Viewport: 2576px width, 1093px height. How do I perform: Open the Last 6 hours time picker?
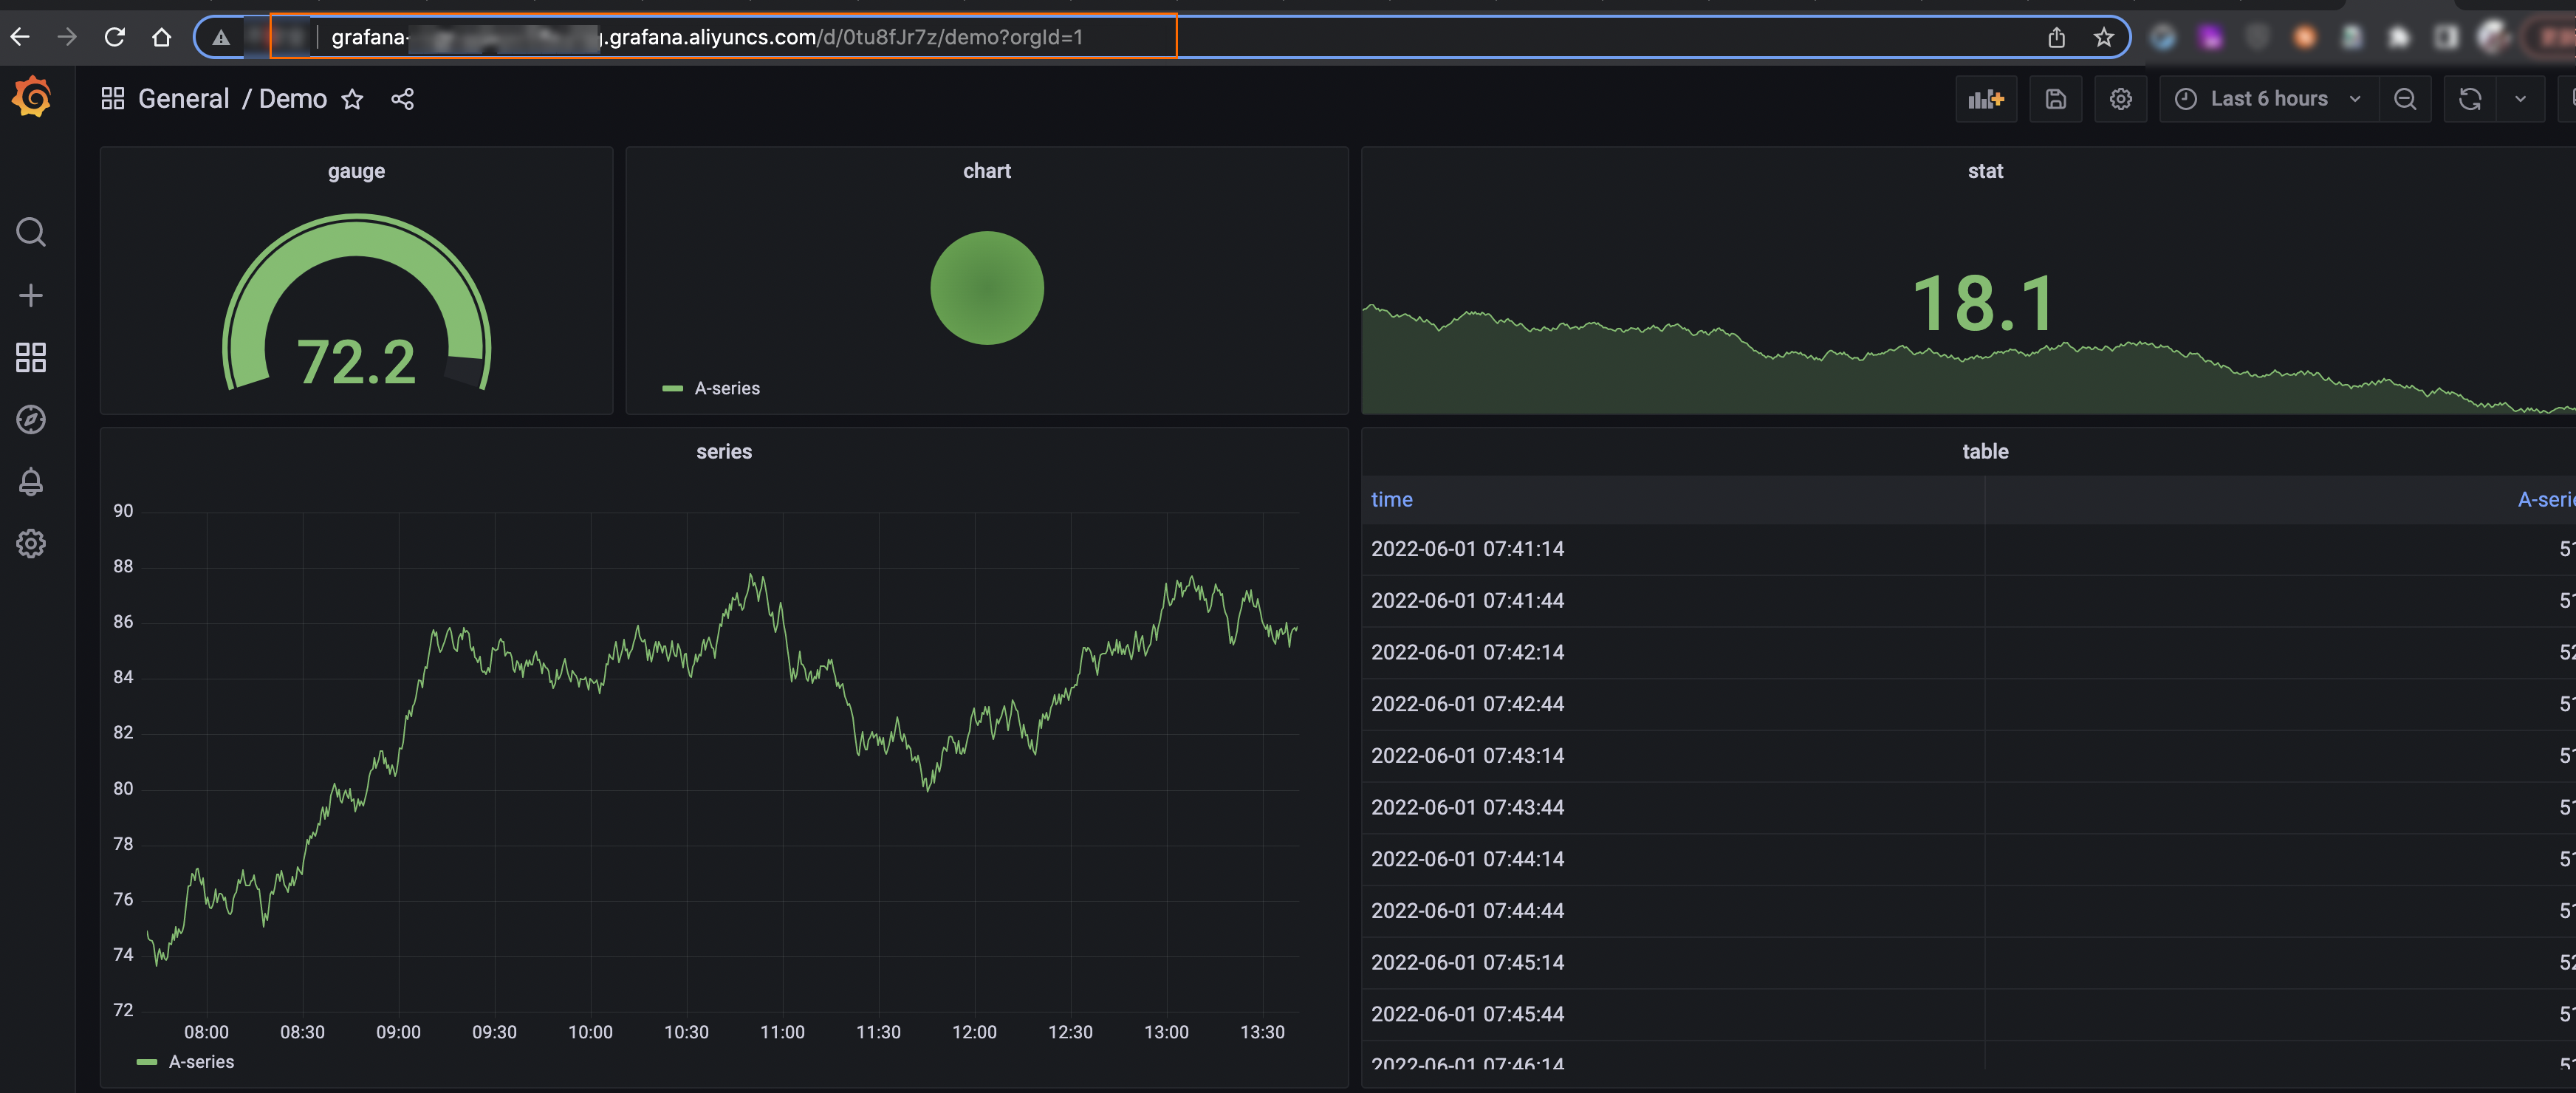tap(2267, 99)
